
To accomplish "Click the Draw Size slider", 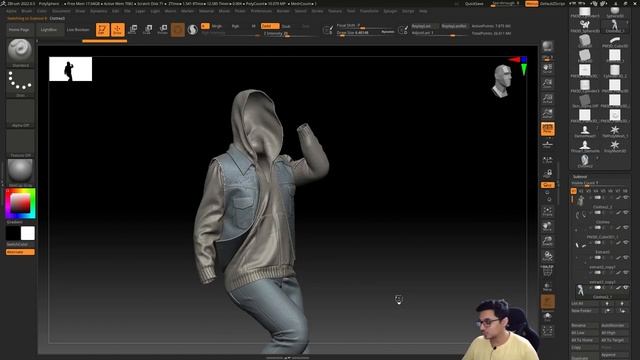I will click(365, 33).
